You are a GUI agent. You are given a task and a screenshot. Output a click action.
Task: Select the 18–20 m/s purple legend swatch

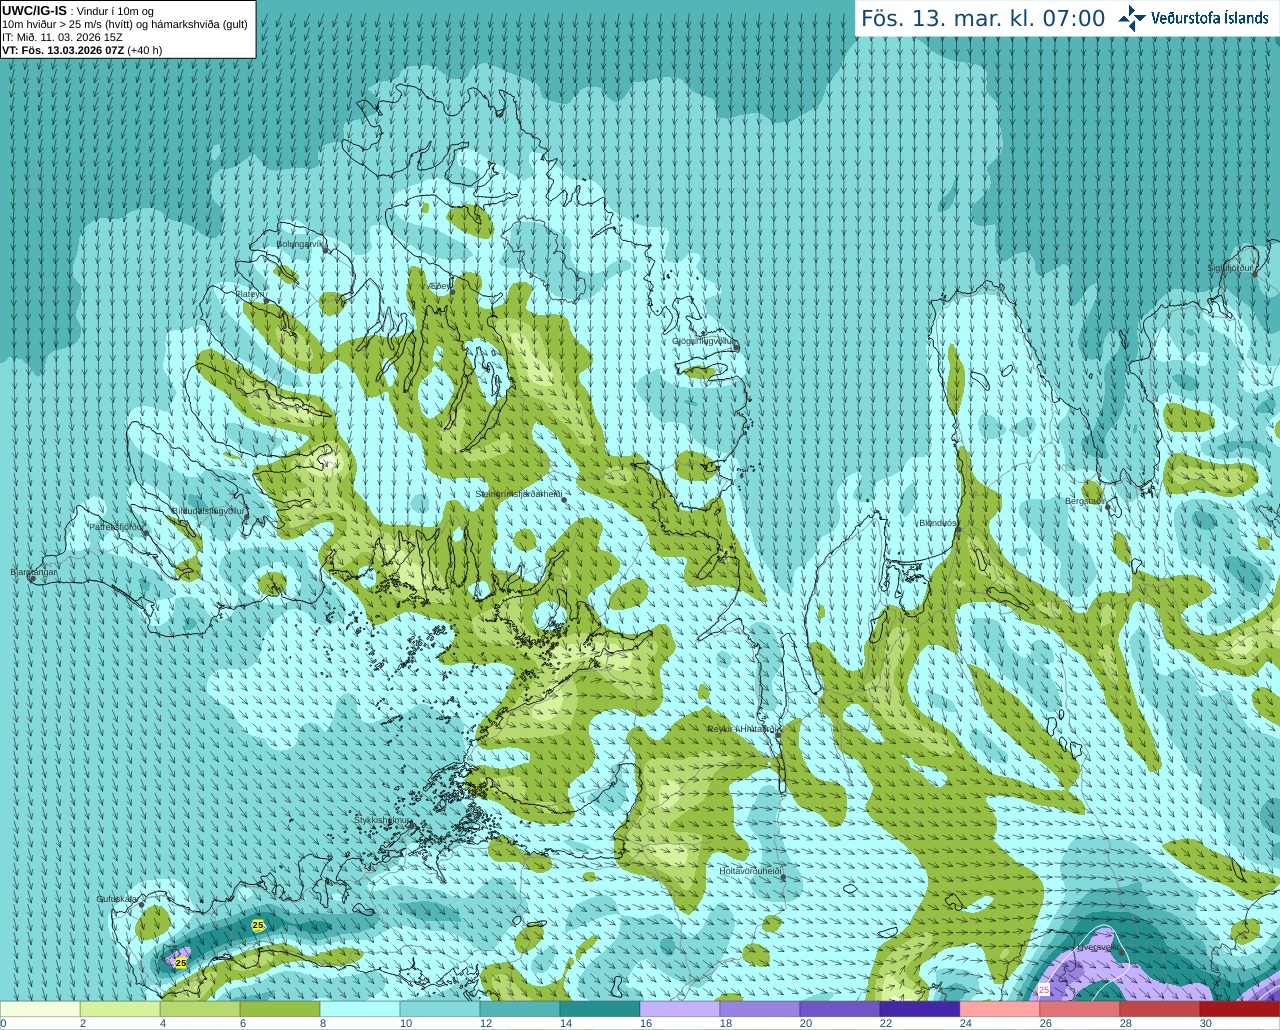pyautogui.click(x=760, y=1009)
